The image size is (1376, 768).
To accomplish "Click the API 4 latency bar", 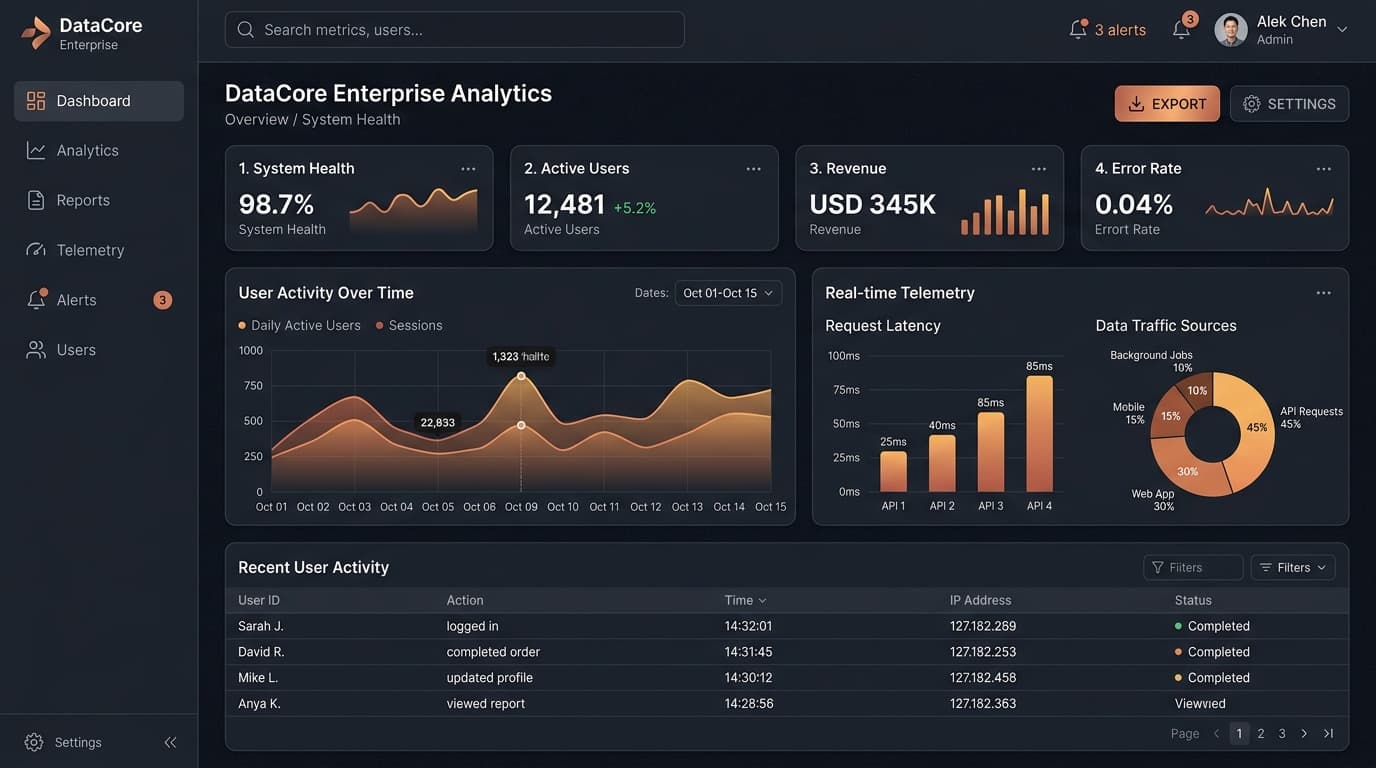I will (x=1040, y=433).
